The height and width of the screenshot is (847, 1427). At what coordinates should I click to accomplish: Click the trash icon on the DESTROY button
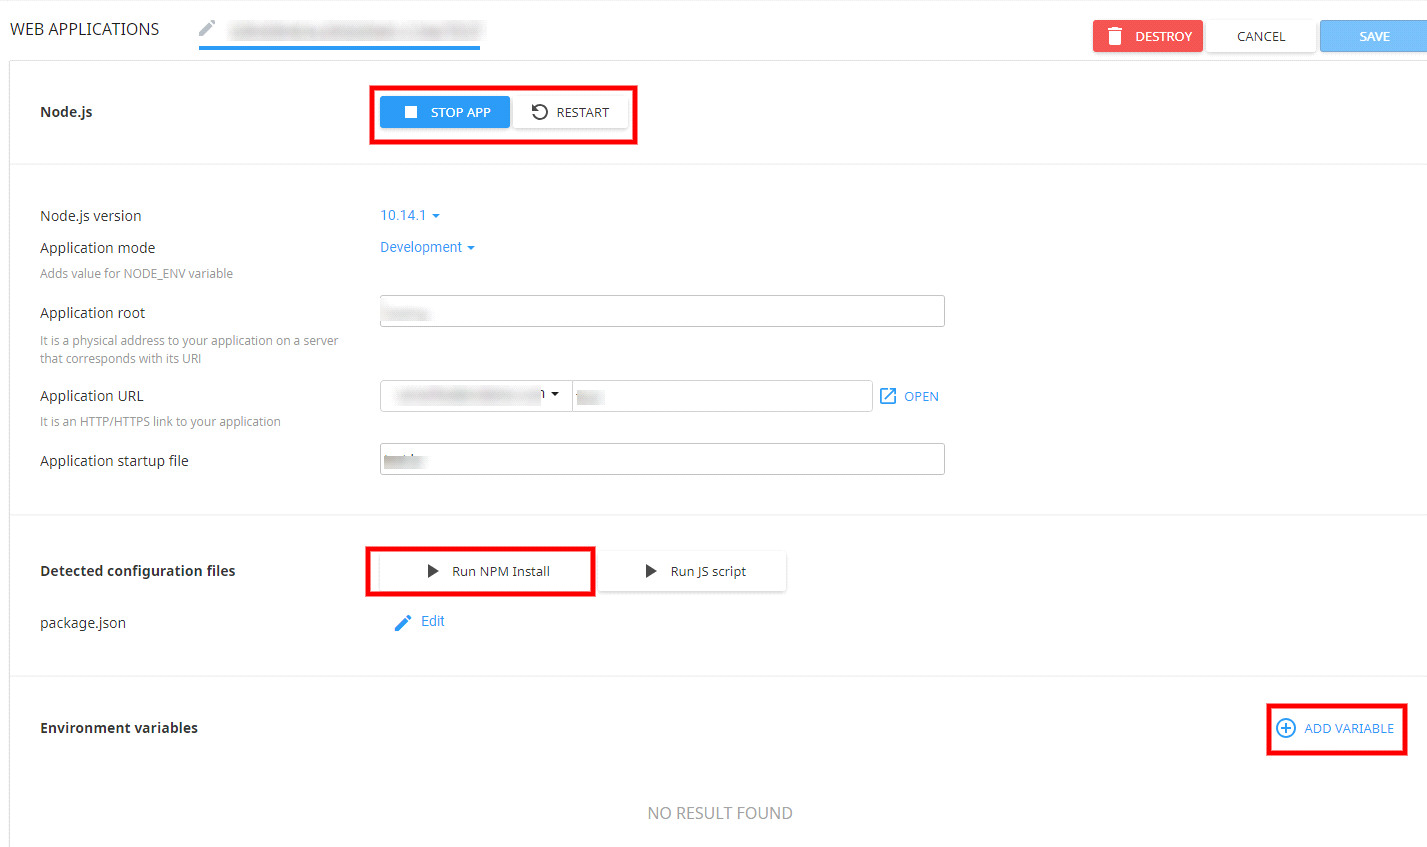[x=1115, y=35]
